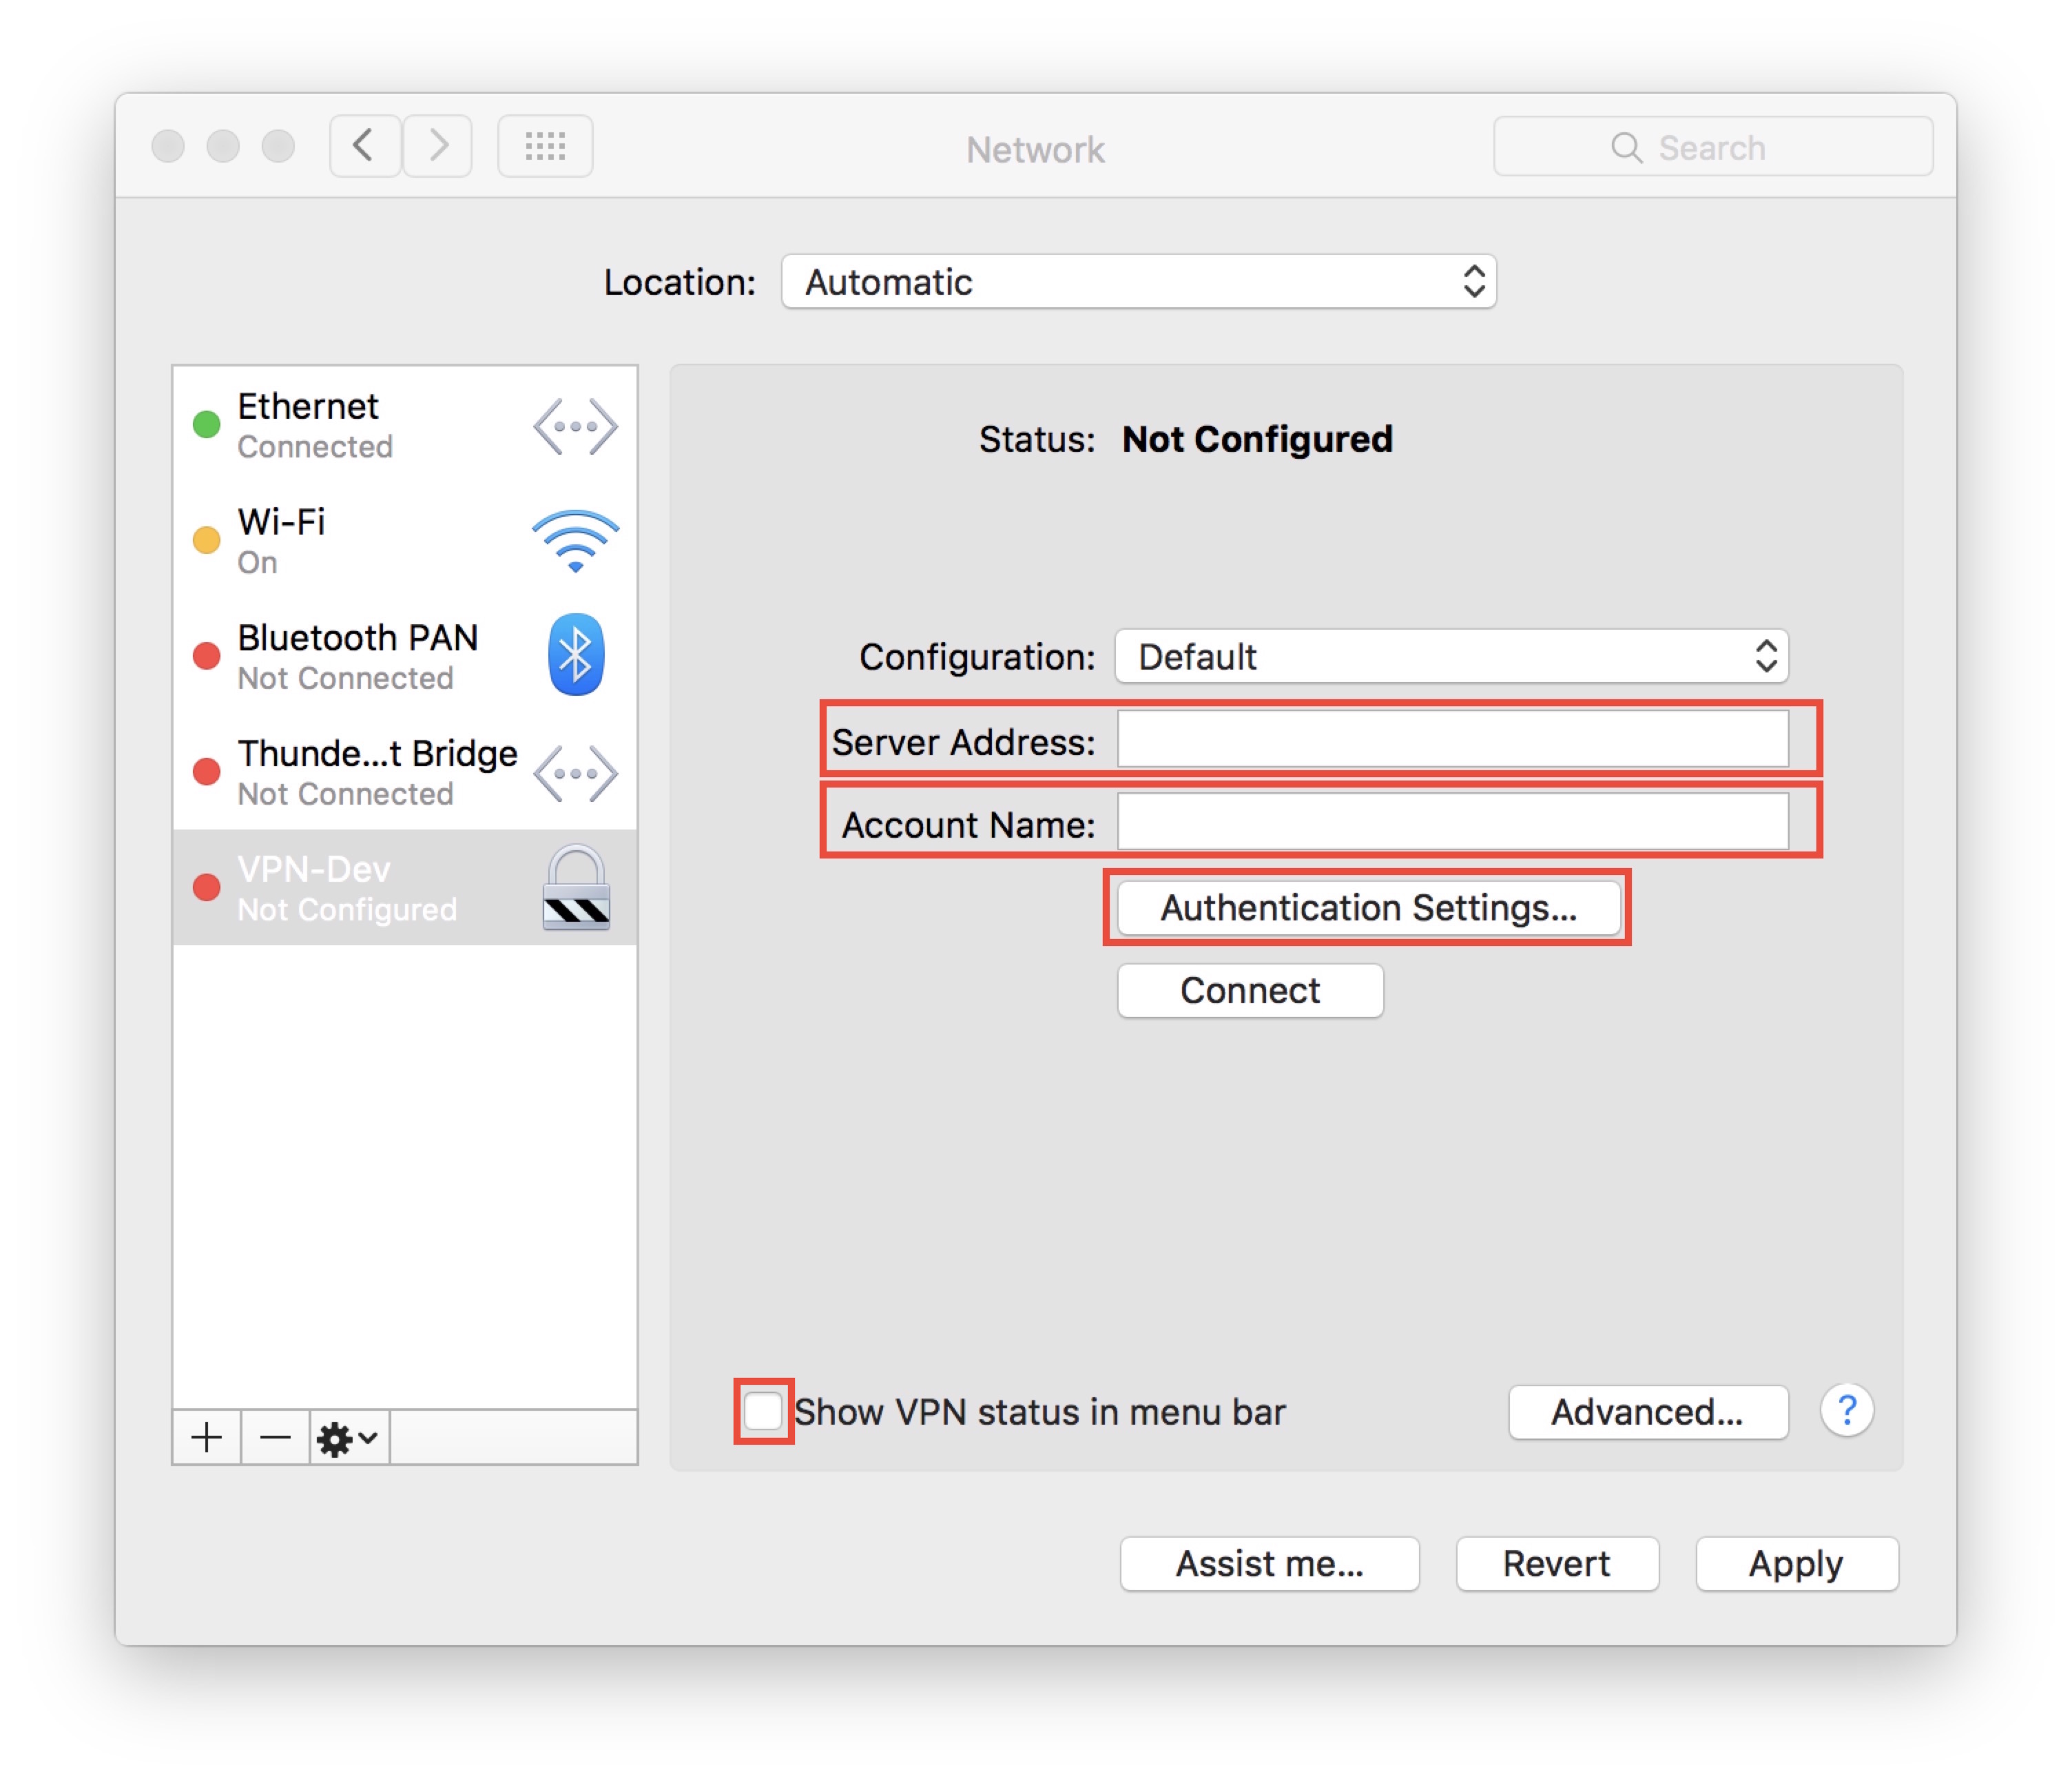Open the gear action menu

(348, 1437)
